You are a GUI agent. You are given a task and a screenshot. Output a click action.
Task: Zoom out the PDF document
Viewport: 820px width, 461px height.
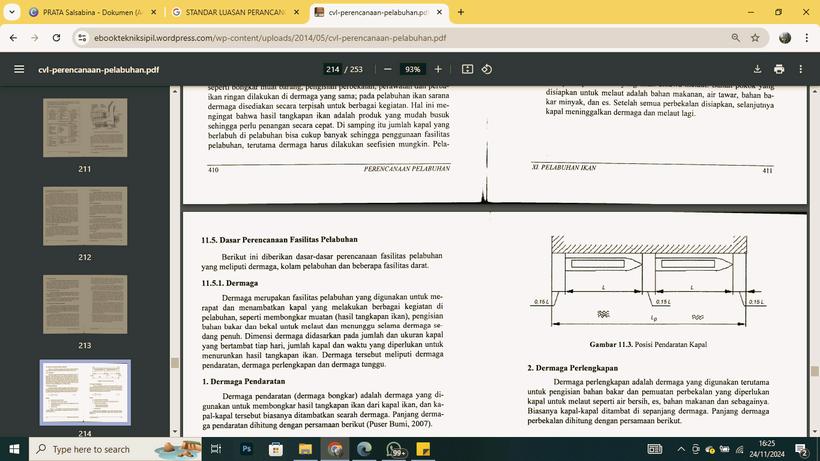pyautogui.click(x=388, y=69)
